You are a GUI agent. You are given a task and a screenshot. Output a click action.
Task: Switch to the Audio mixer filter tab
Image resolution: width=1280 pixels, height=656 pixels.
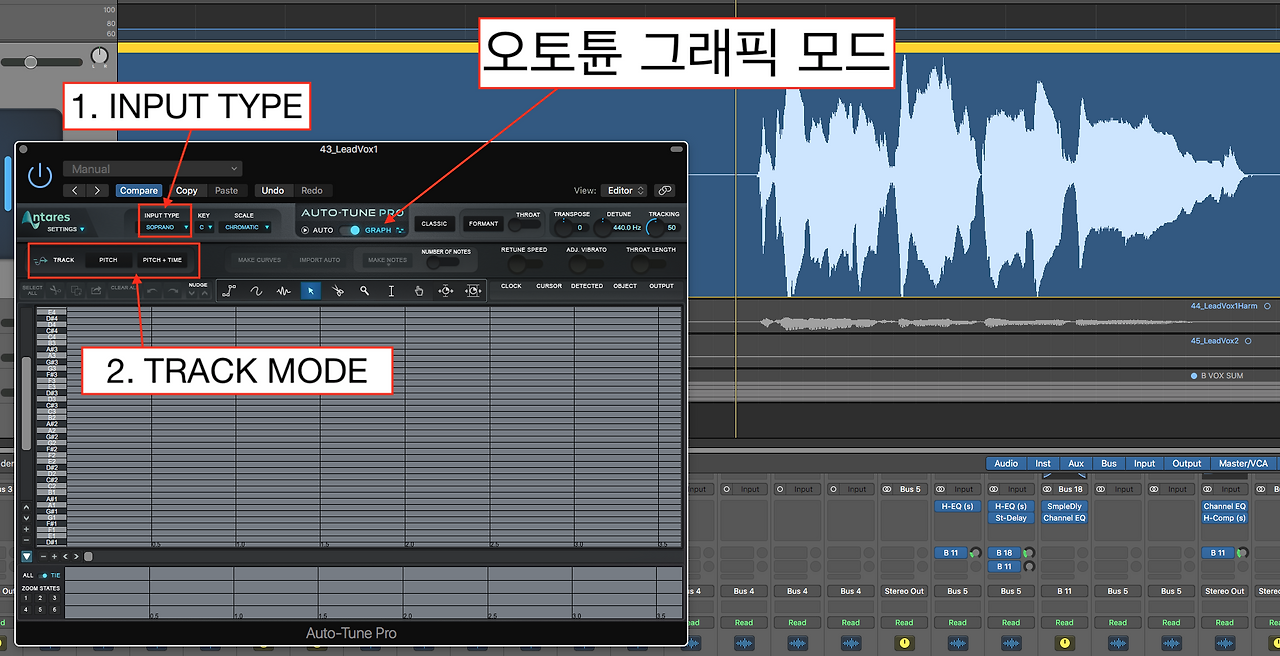point(1006,463)
